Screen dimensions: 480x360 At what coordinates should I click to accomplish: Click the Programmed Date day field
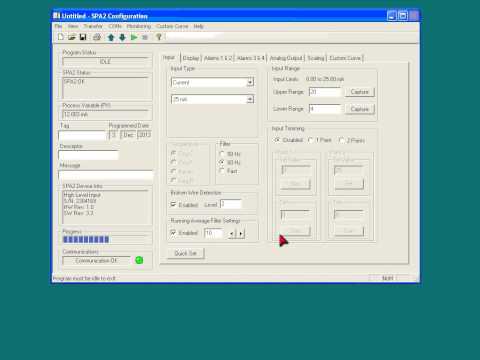click(x=114, y=135)
